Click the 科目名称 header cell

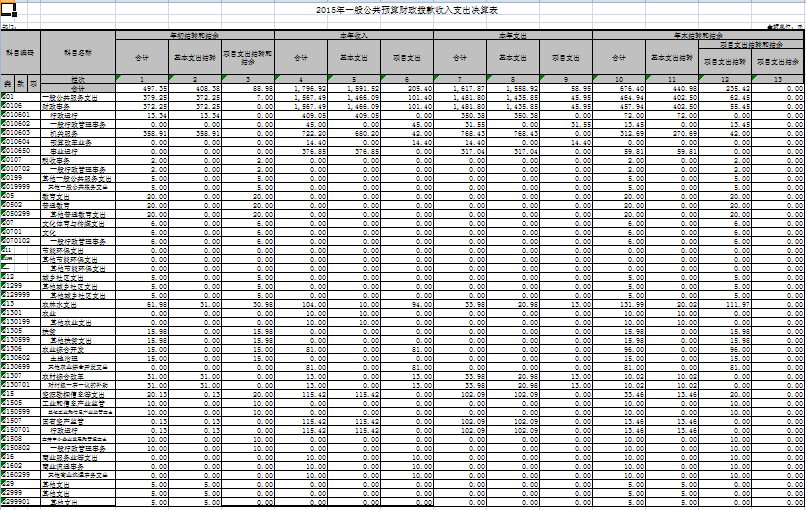tap(78, 53)
